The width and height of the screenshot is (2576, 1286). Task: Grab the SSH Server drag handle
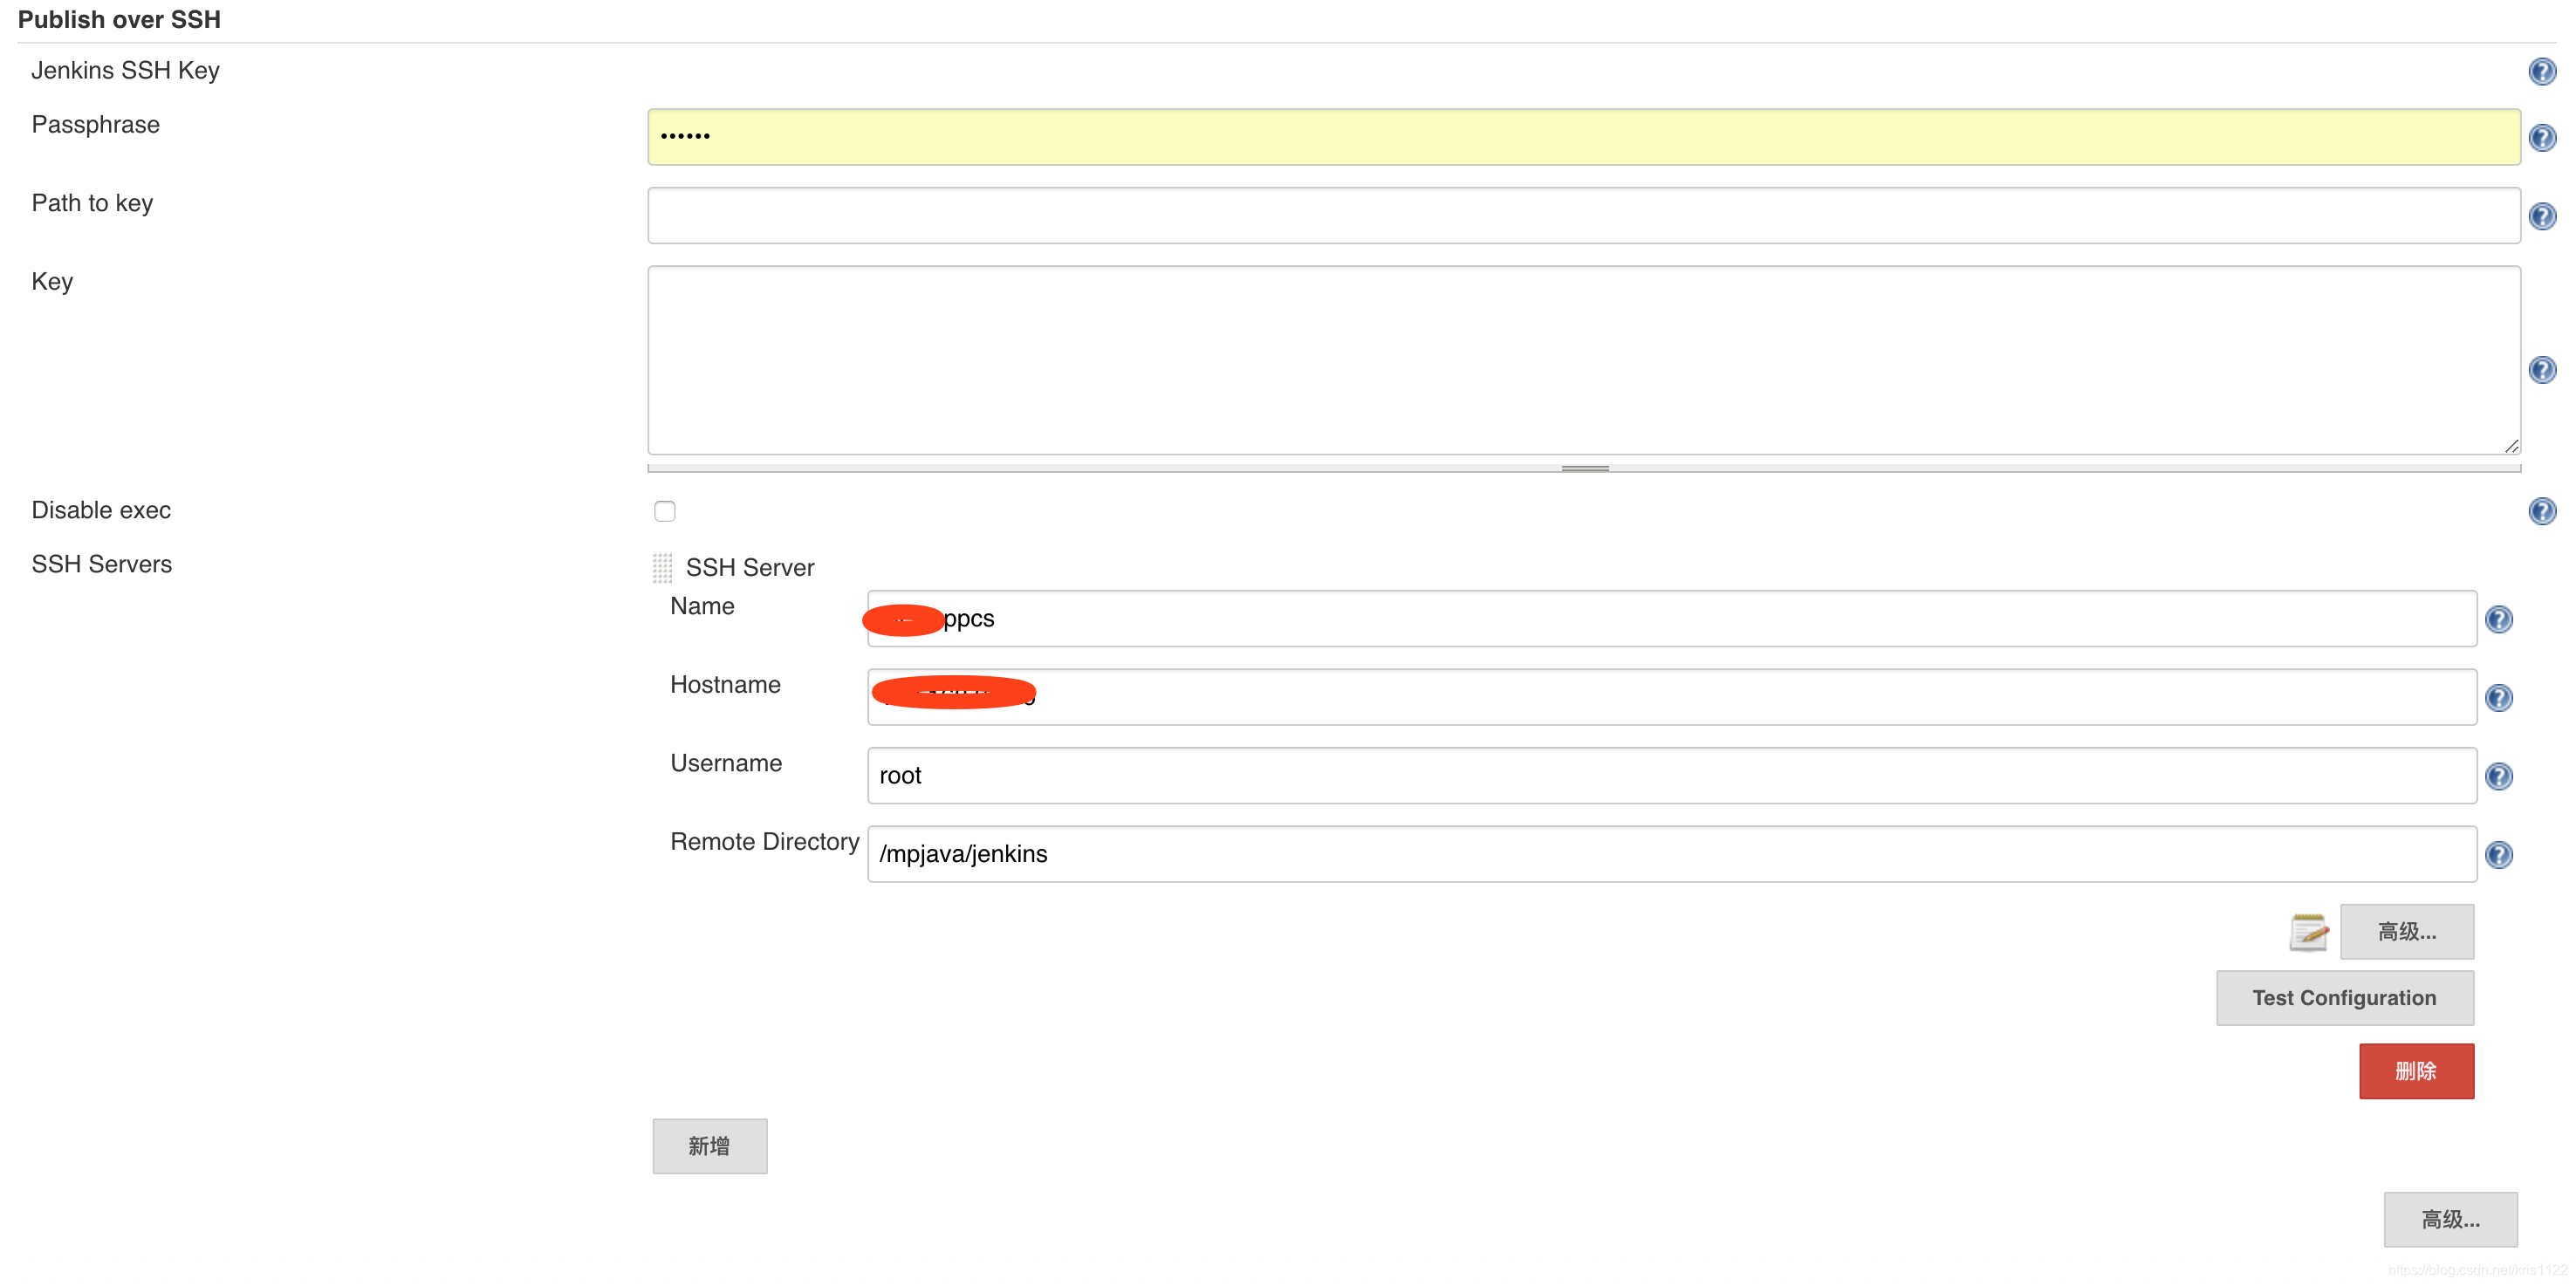tap(662, 568)
